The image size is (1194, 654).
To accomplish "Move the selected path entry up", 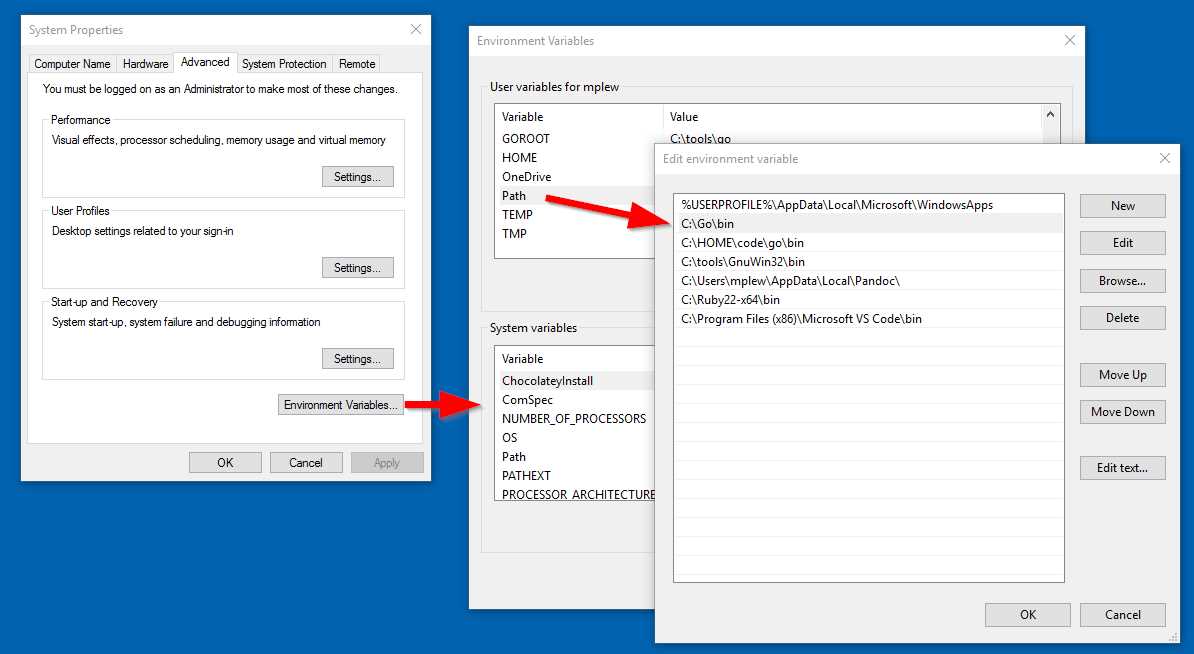I will coord(1122,374).
